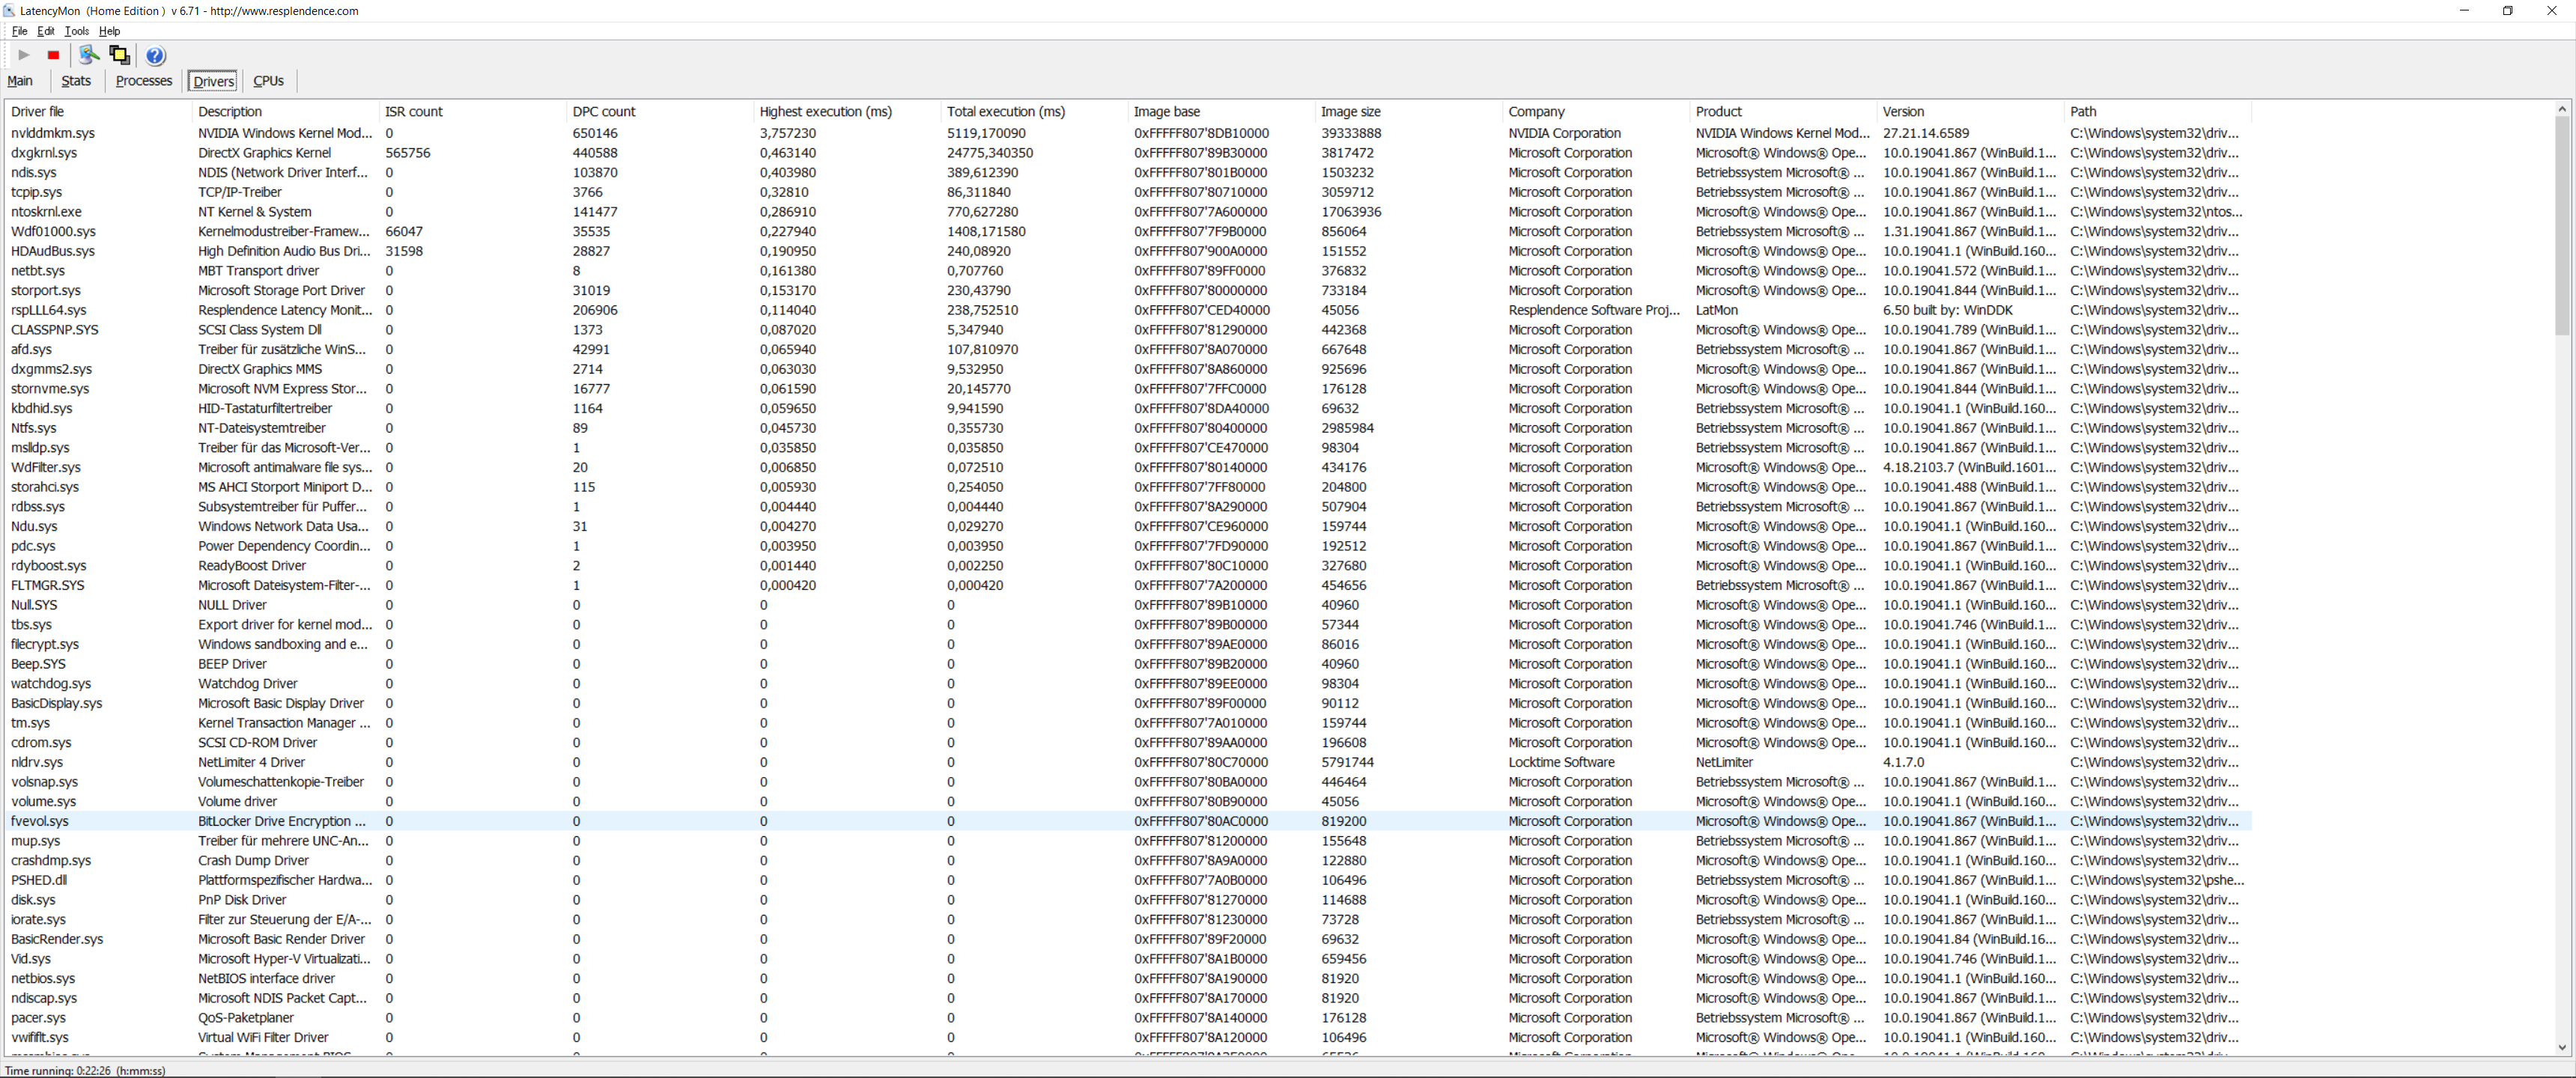The height and width of the screenshot is (1078, 2576).
Task: Click the Start monitoring play icon
Action: coord(24,55)
